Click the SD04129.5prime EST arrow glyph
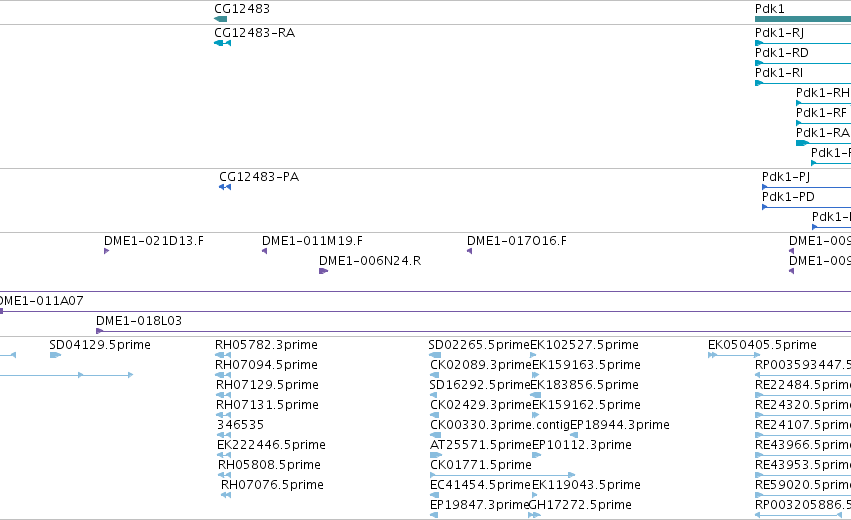The image size is (851, 520). (55, 355)
